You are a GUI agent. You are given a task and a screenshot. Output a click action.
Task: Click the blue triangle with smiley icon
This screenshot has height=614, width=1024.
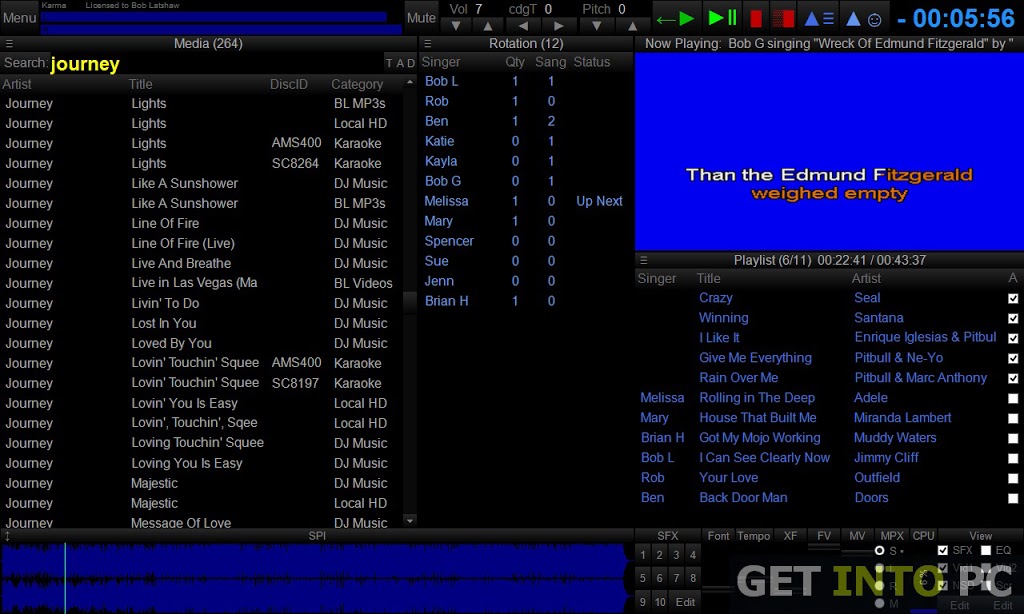[x=864, y=19]
